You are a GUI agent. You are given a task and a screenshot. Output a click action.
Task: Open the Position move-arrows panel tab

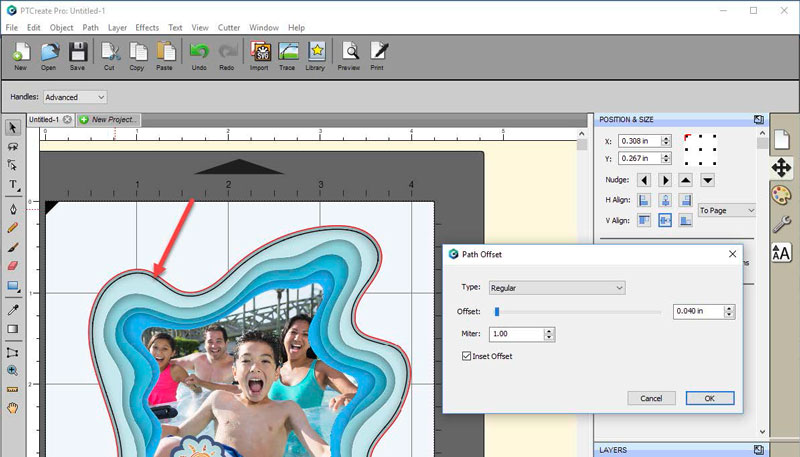pyautogui.click(x=782, y=167)
